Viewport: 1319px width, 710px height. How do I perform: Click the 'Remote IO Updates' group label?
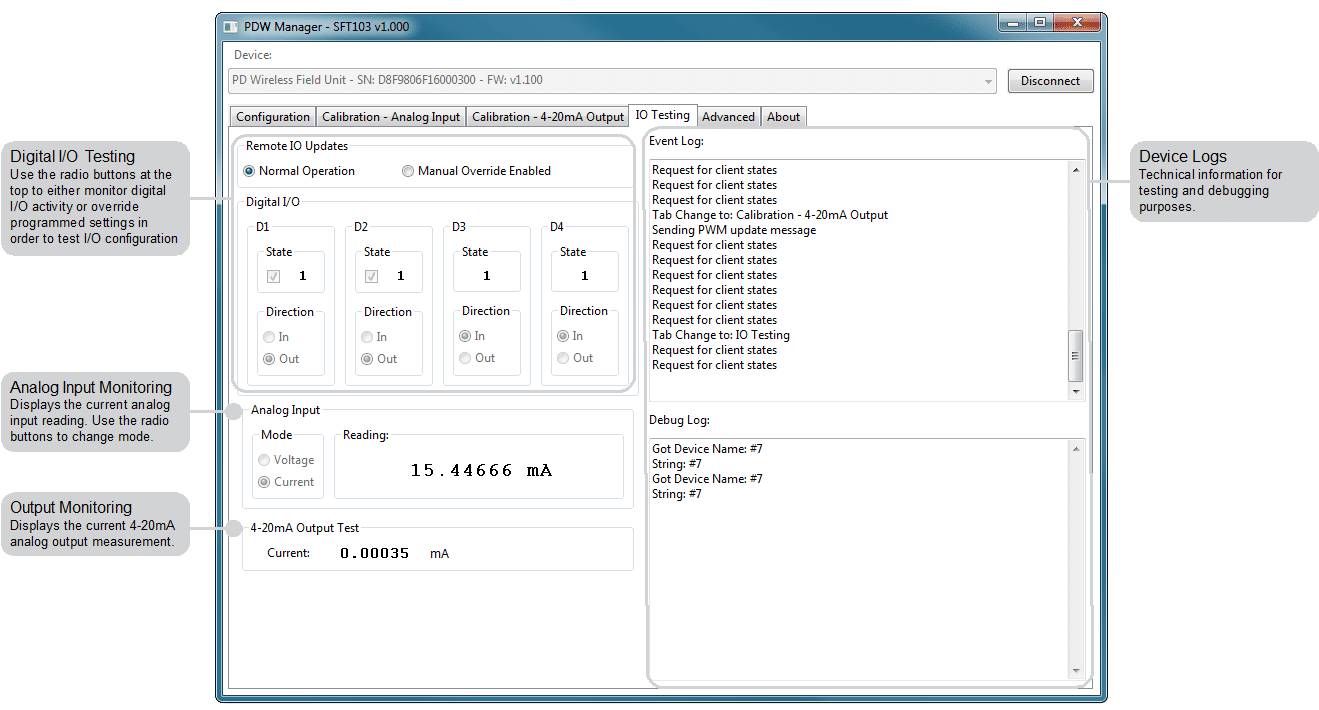(297, 146)
